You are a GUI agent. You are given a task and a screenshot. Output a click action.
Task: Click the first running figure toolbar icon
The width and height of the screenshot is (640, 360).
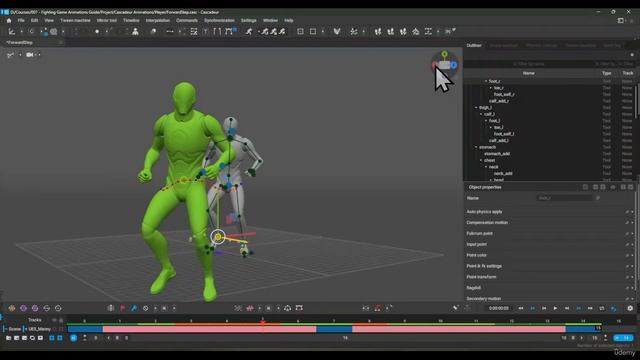(x=249, y=31)
